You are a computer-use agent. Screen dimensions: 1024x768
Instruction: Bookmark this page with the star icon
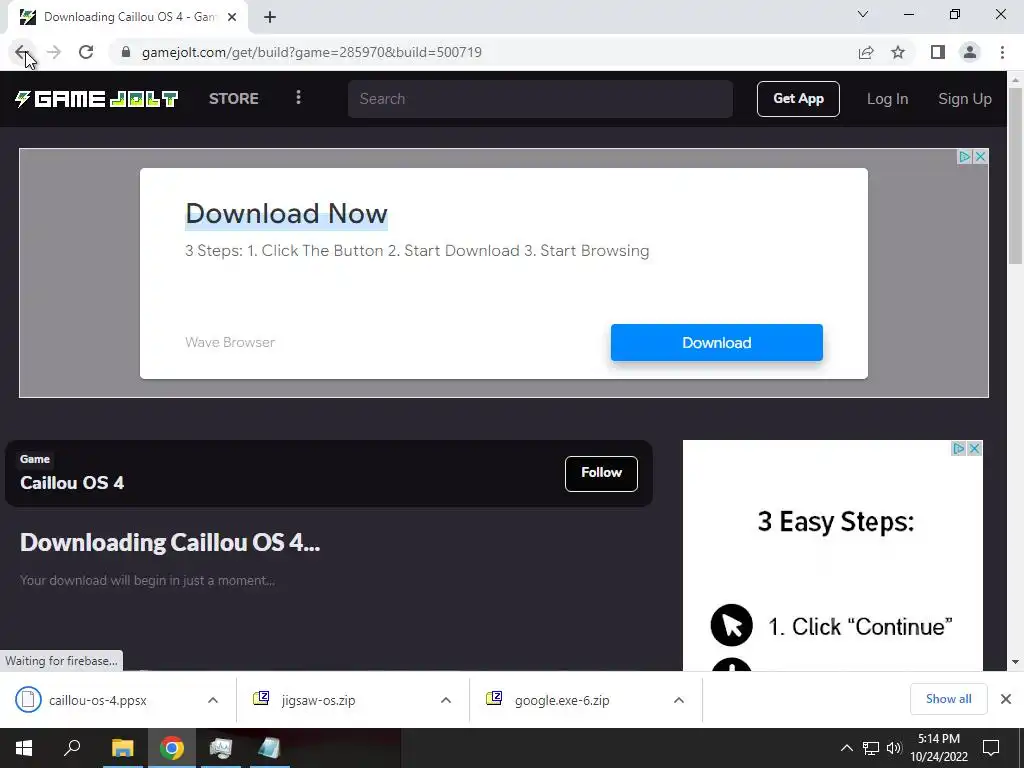pos(898,52)
